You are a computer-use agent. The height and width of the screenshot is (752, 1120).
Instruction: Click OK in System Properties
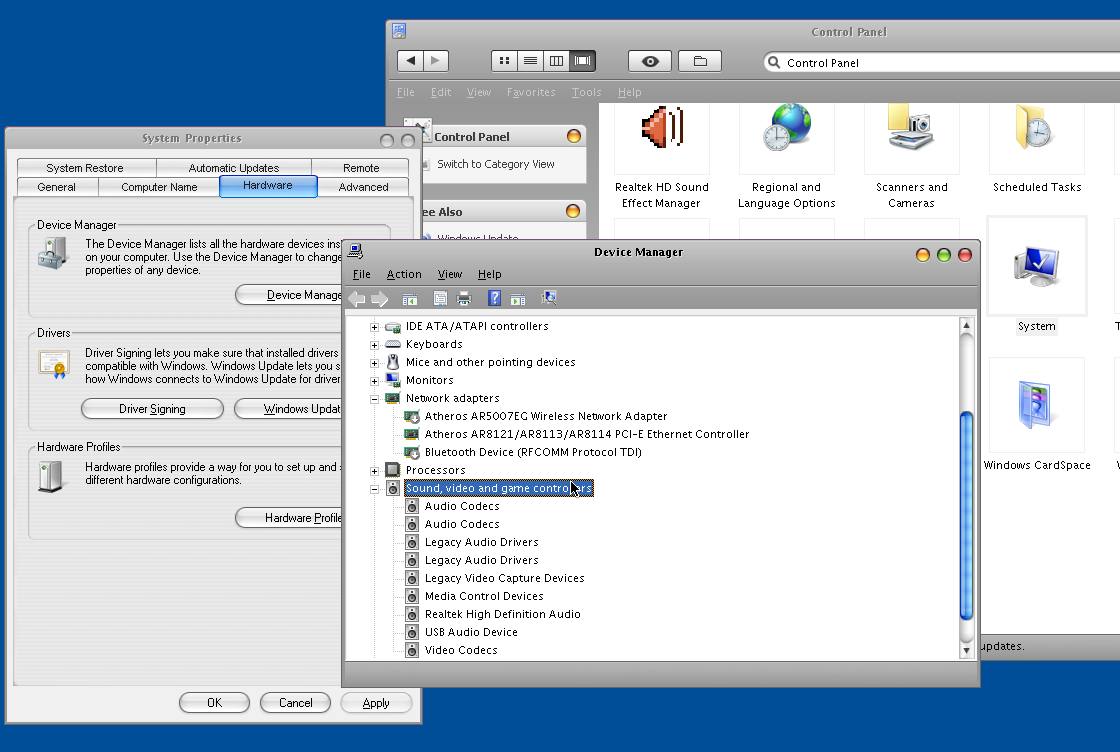(214, 703)
